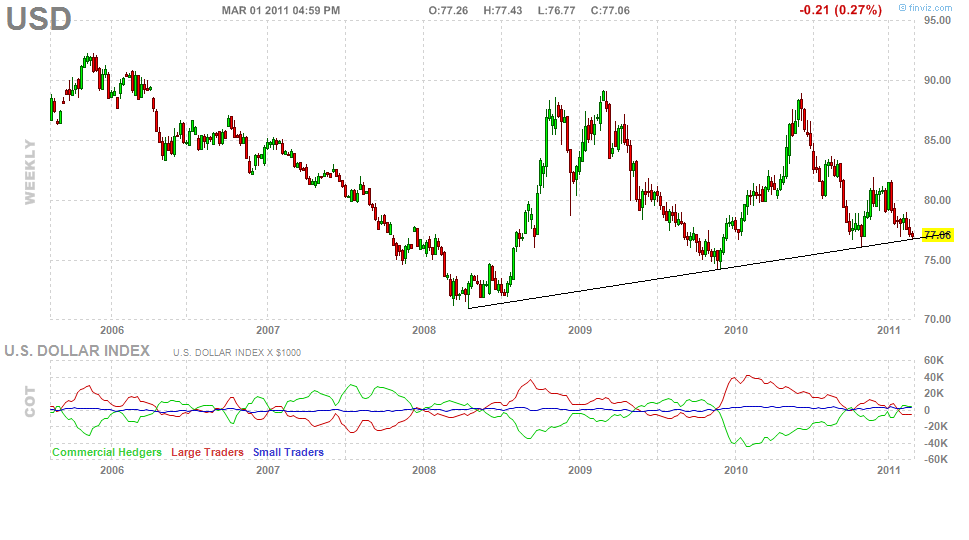Click the U.S. DOLLAR INDEX heading

pyautogui.click(x=77, y=351)
